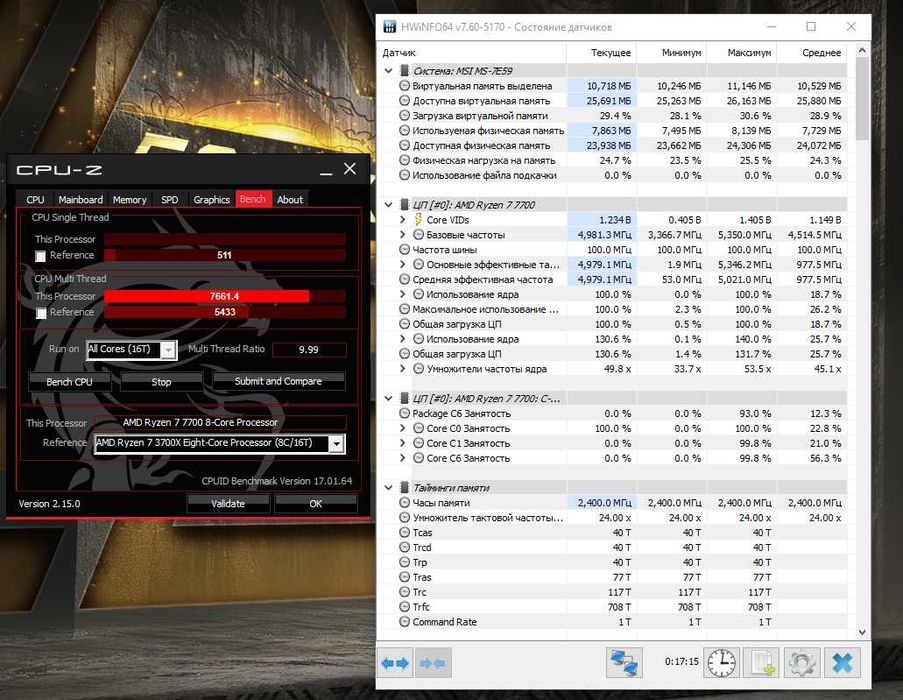Viewport: 903px width, 700px height.
Task: Click the collapse-columns arrows icon in HWiNFO toolbar
Action: [x=432, y=663]
